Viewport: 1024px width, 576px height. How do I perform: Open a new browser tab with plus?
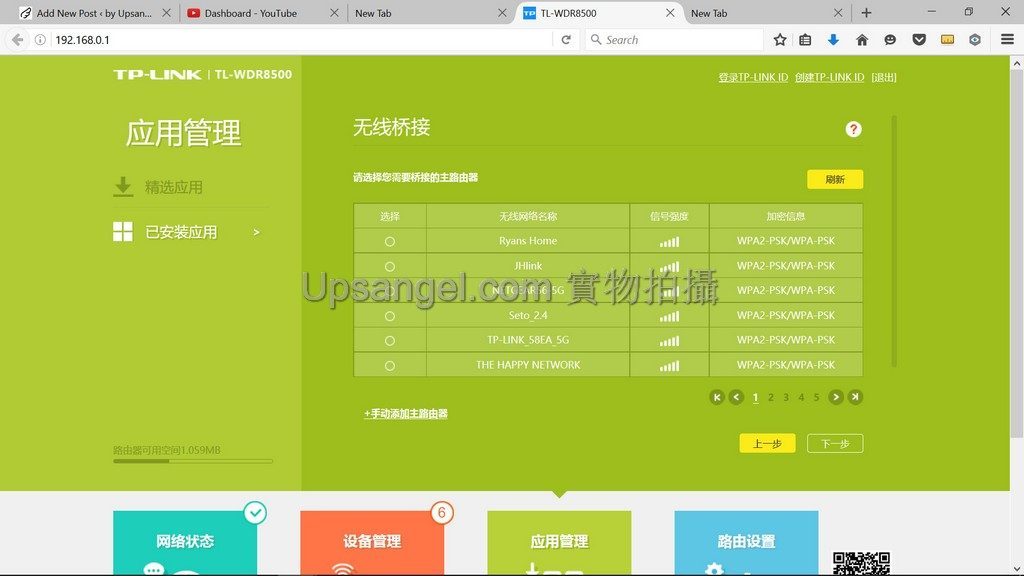[x=866, y=13]
